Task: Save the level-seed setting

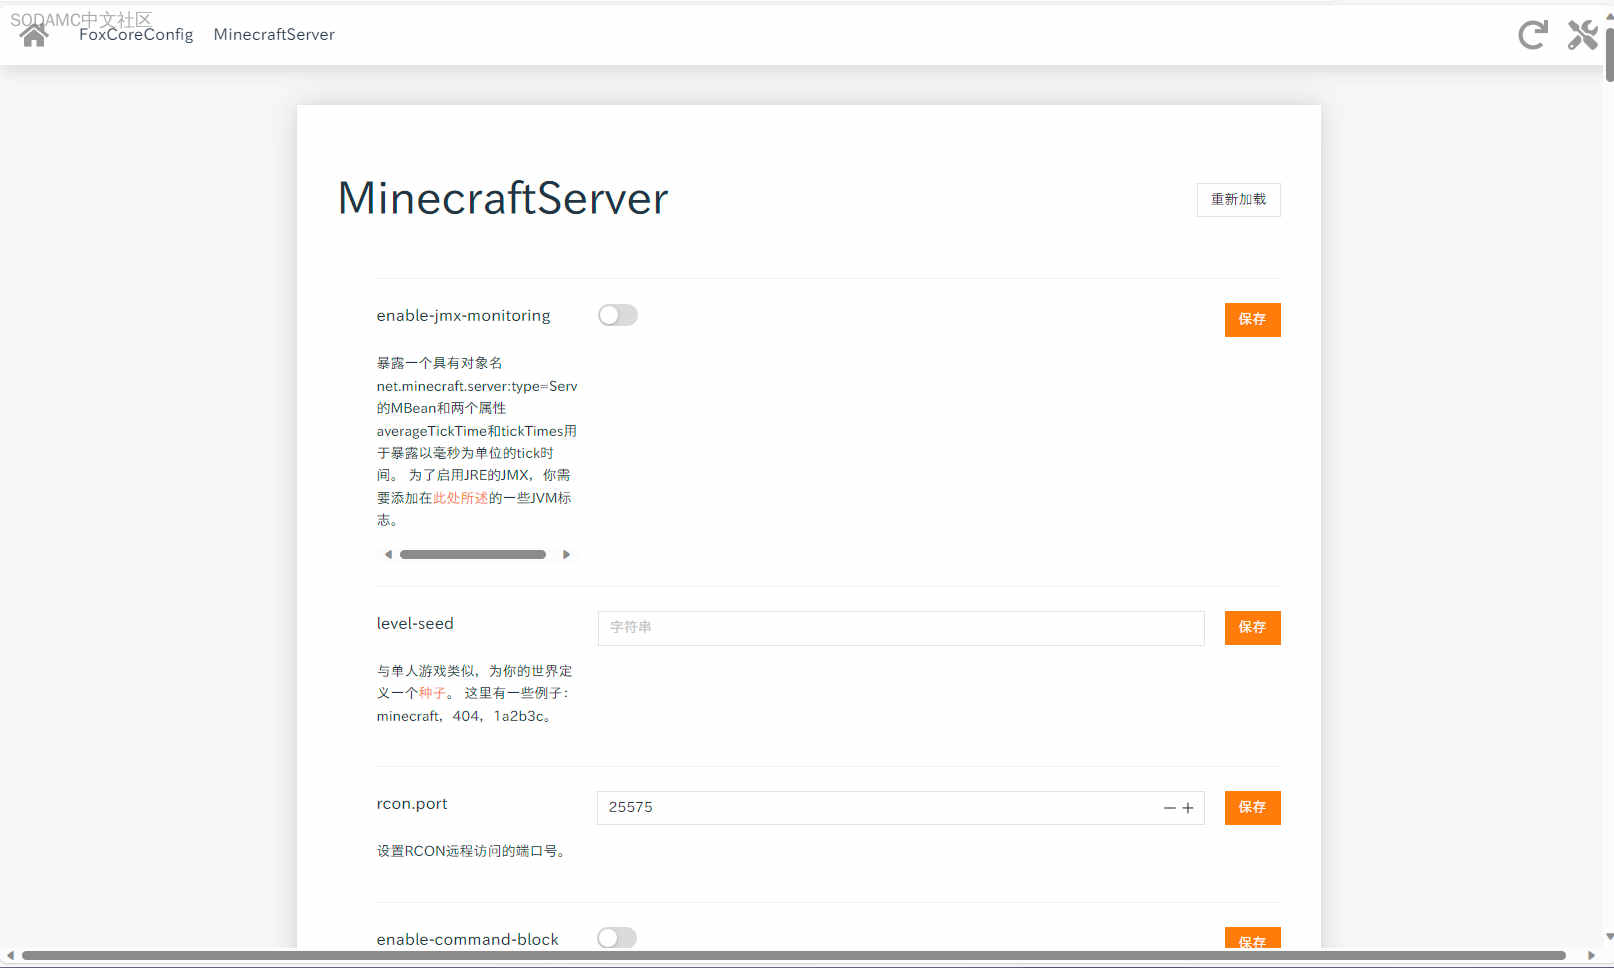Action: (x=1252, y=627)
